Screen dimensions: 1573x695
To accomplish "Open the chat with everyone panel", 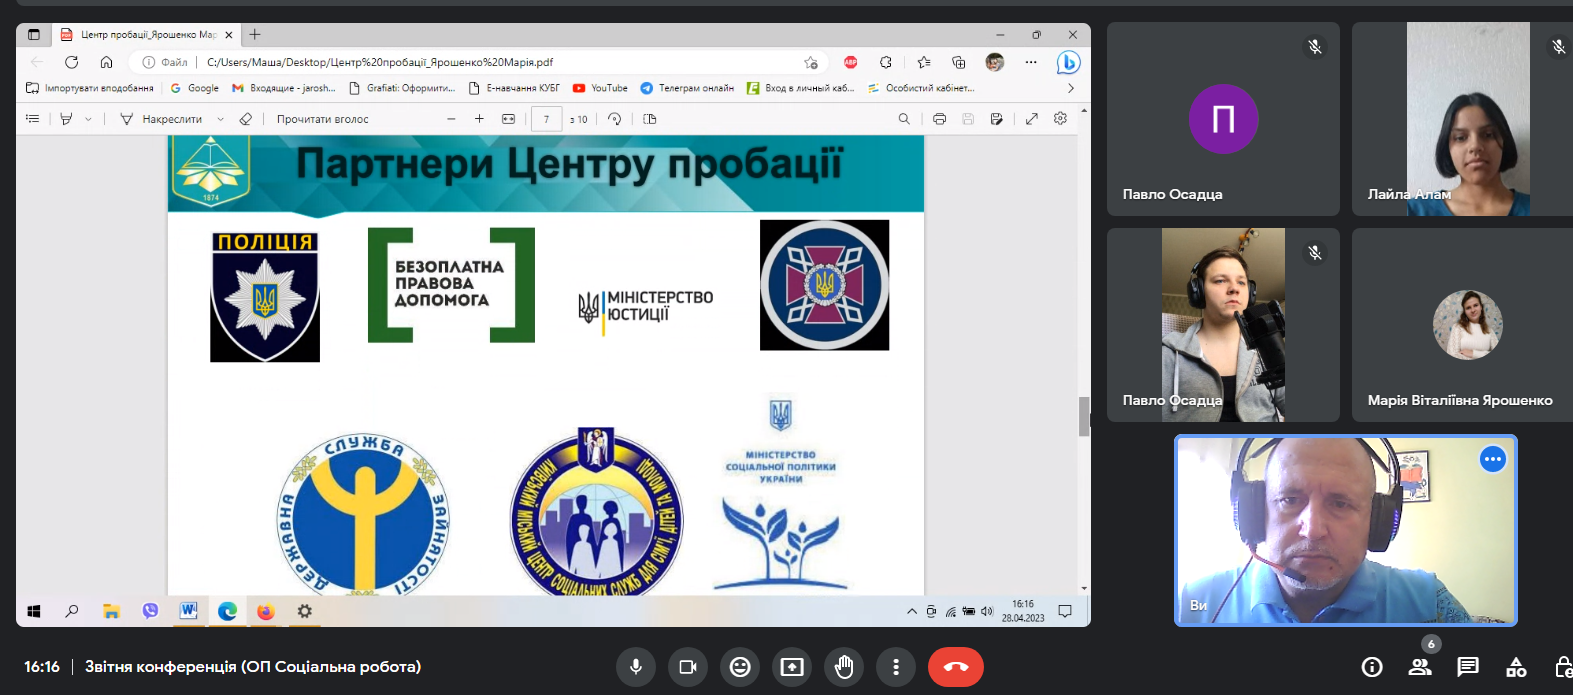I will click(x=1468, y=667).
